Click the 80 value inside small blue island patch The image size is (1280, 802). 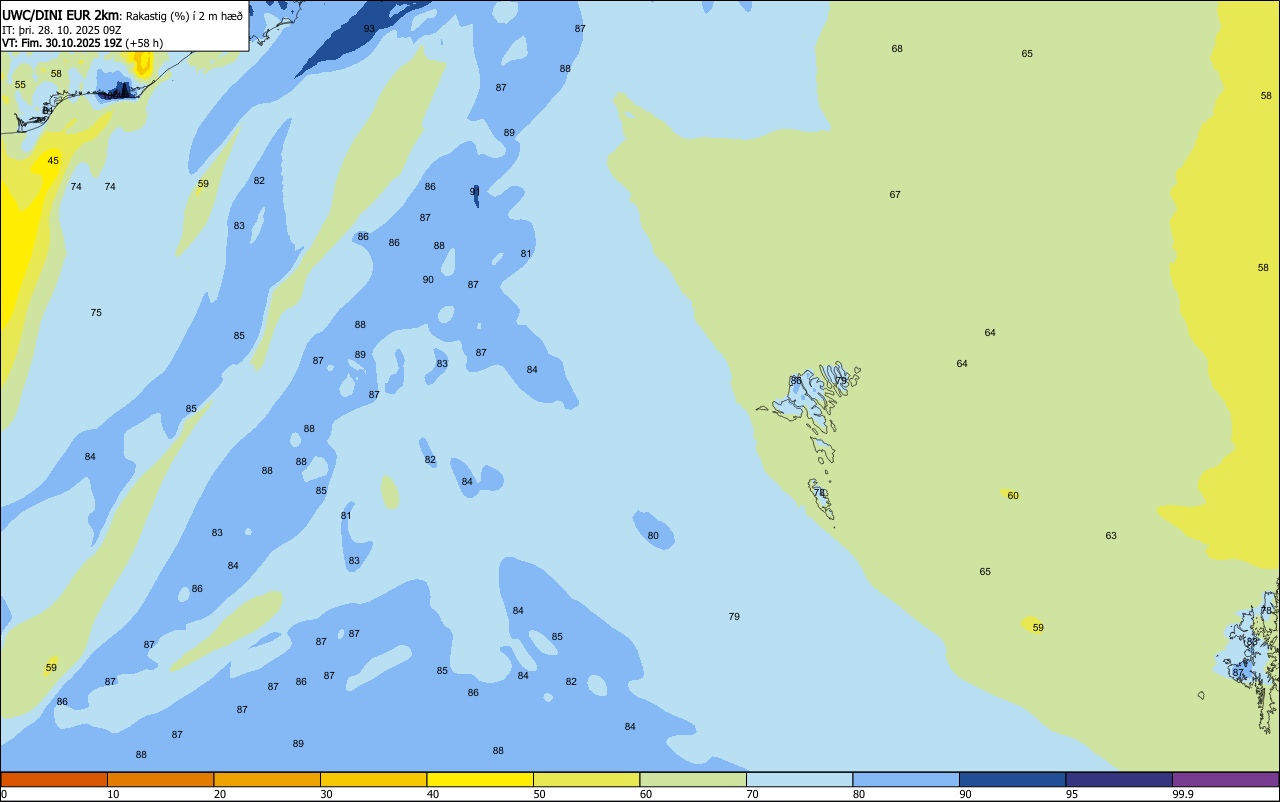click(x=653, y=536)
